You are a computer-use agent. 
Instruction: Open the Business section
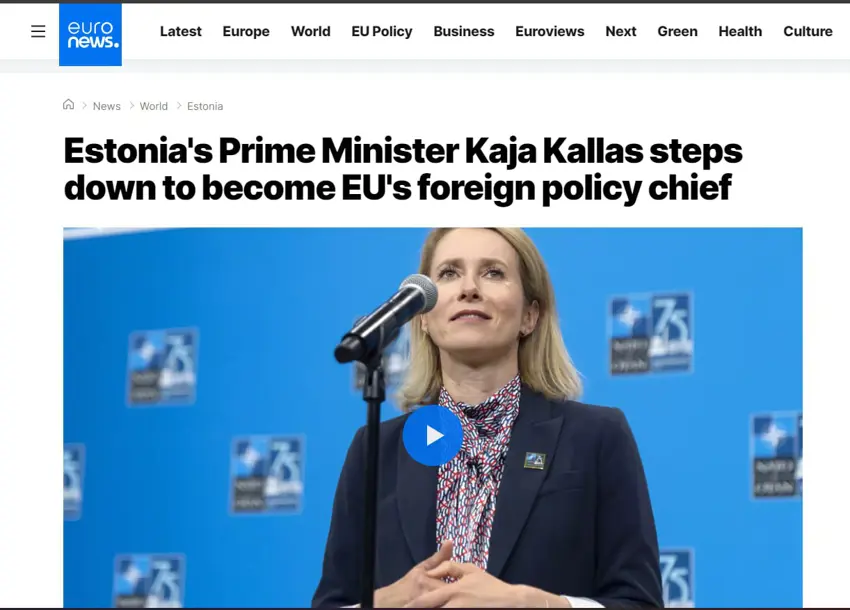pos(463,31)
